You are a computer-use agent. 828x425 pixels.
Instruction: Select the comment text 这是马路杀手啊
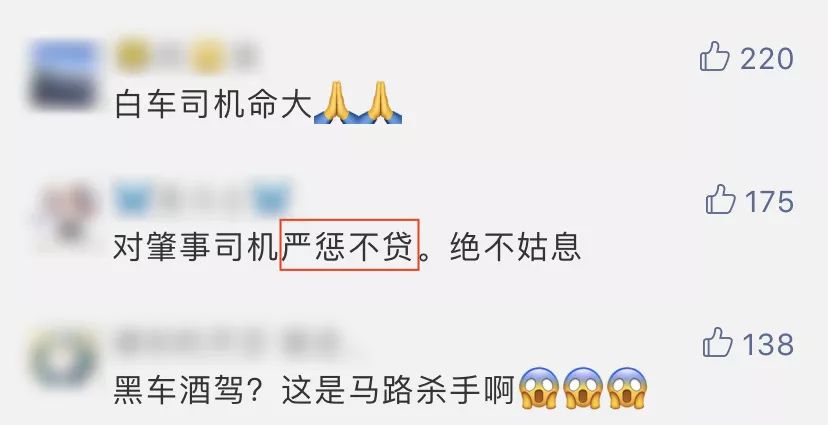pos(398,391)
